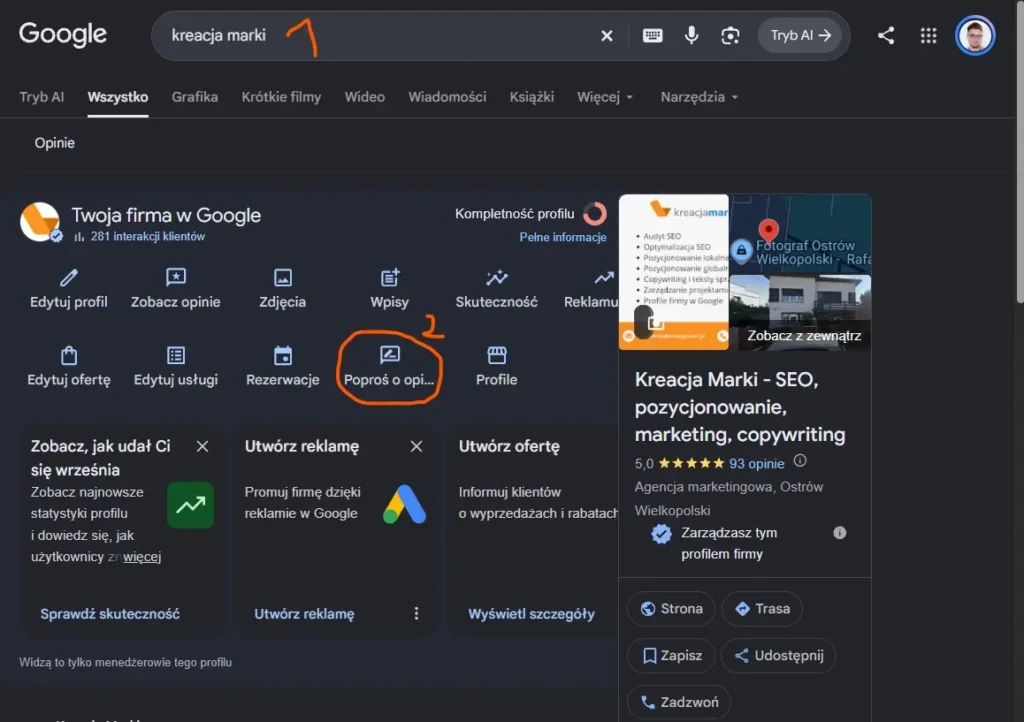Select the Tryb AI tab

click(42, 97)
